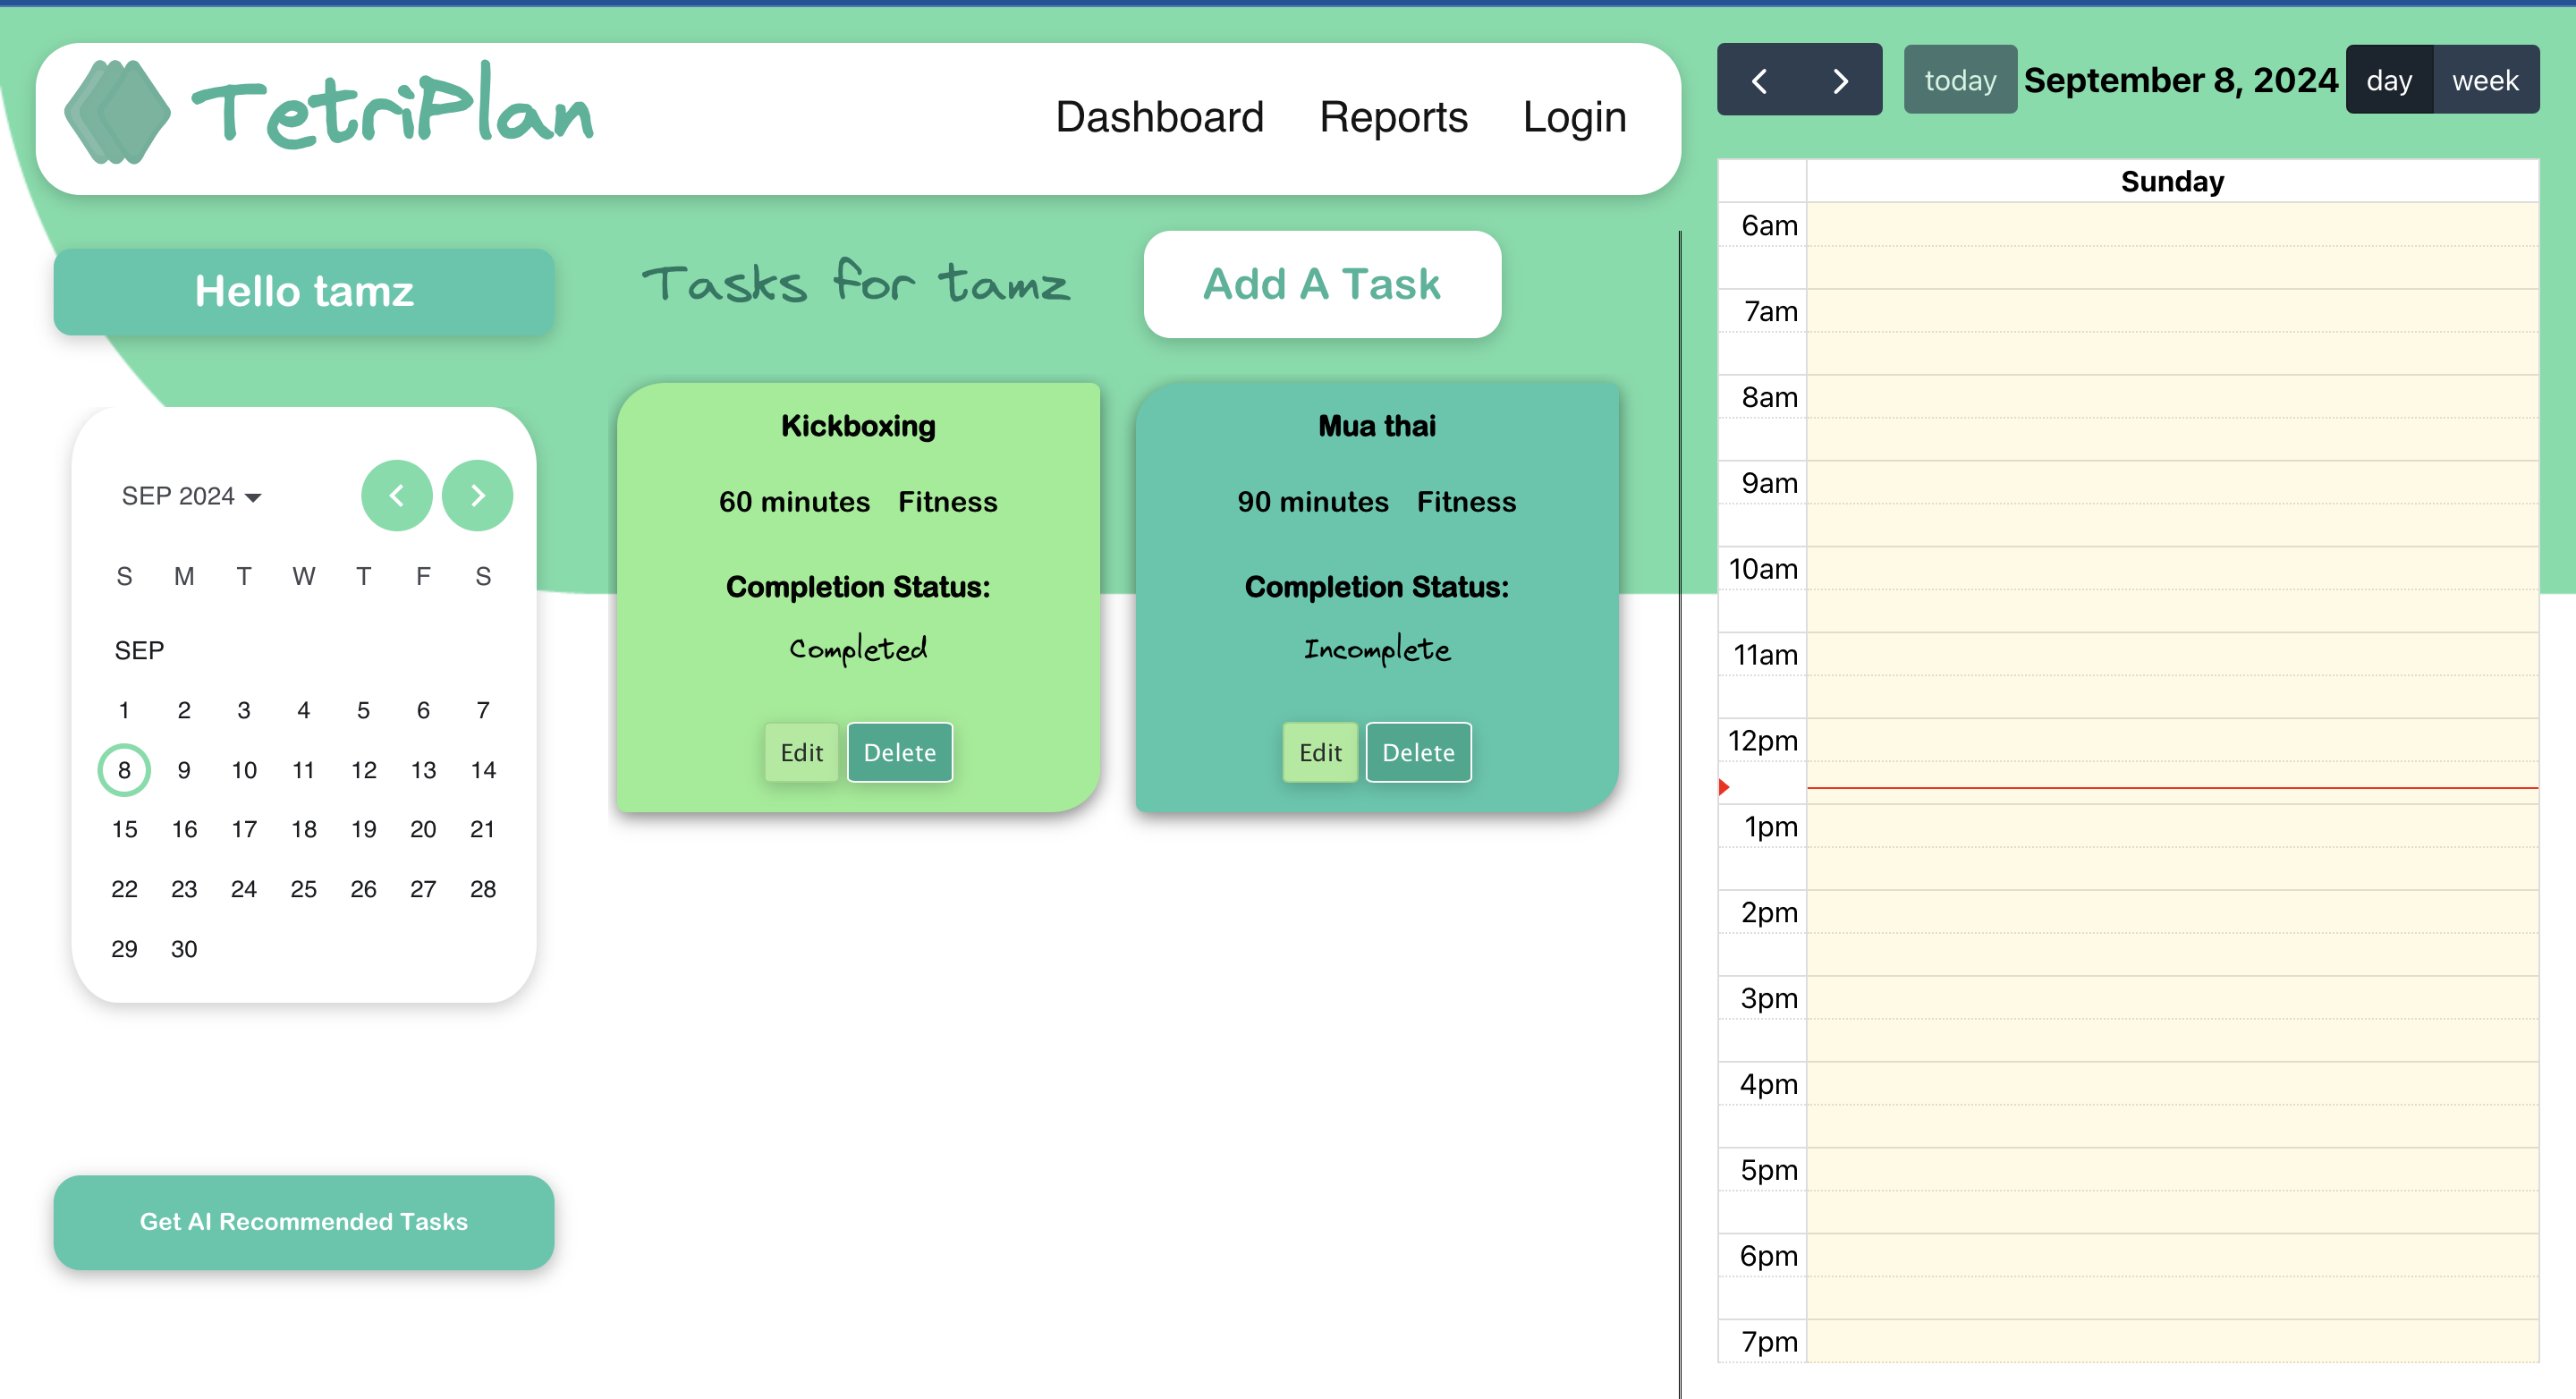Image resolution: width=2576 pixels, height=1399 pixels.
Task: Click Add A Task button
Action: click(1321, 284)
